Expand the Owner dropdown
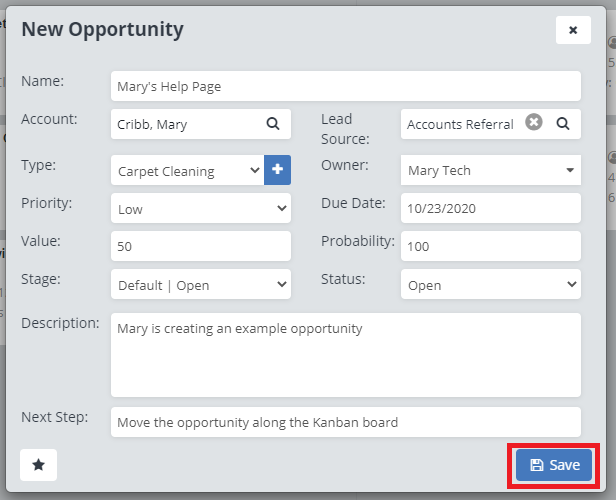 (490, 170)
